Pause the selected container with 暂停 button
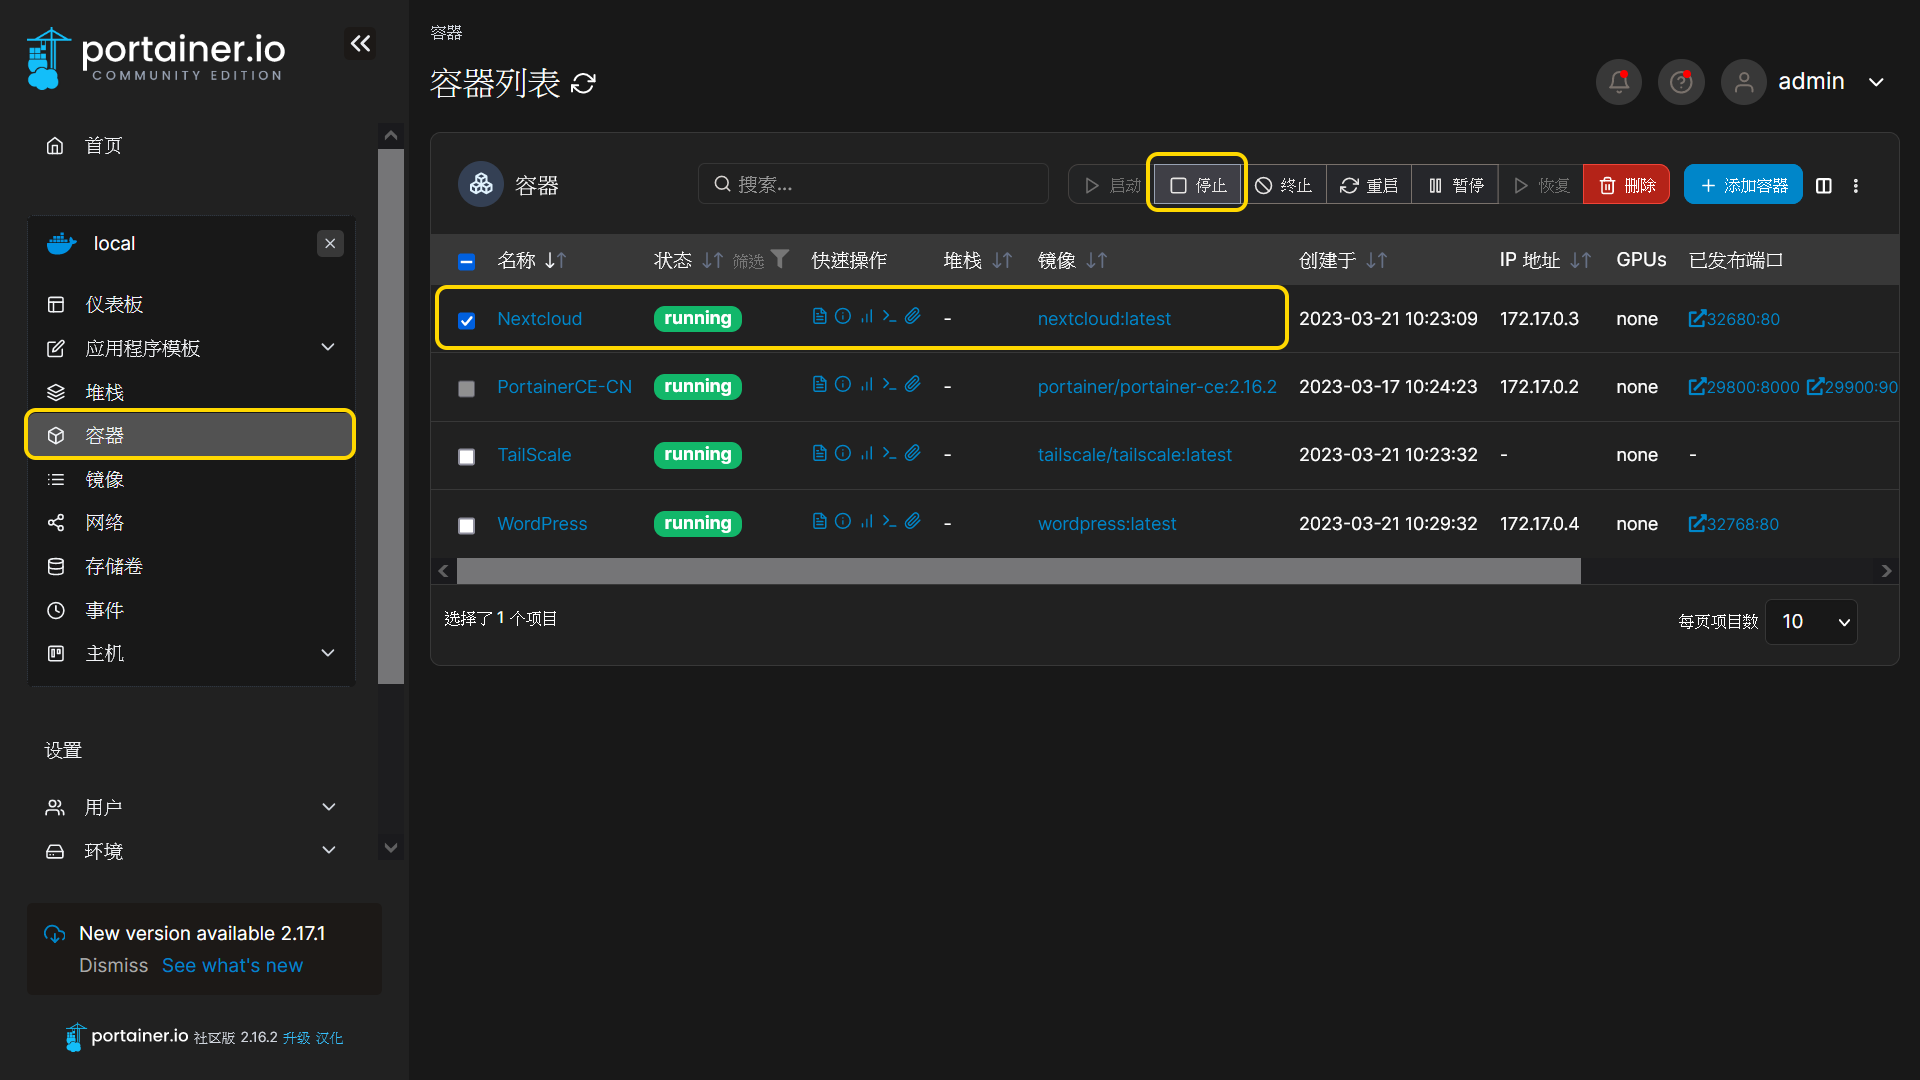The image size is (1920, 1080). point(1455,185)
